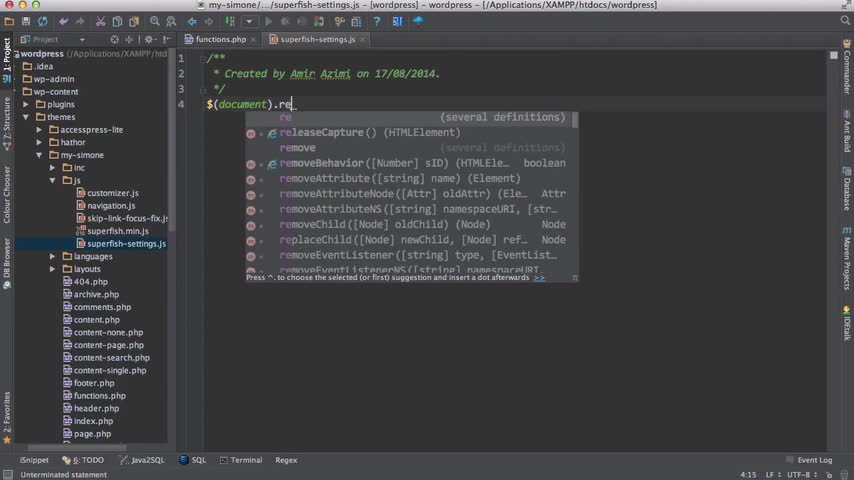Click the Synchronize refresh icon
This screenshot has width=854, height=480.
(42, 21)
